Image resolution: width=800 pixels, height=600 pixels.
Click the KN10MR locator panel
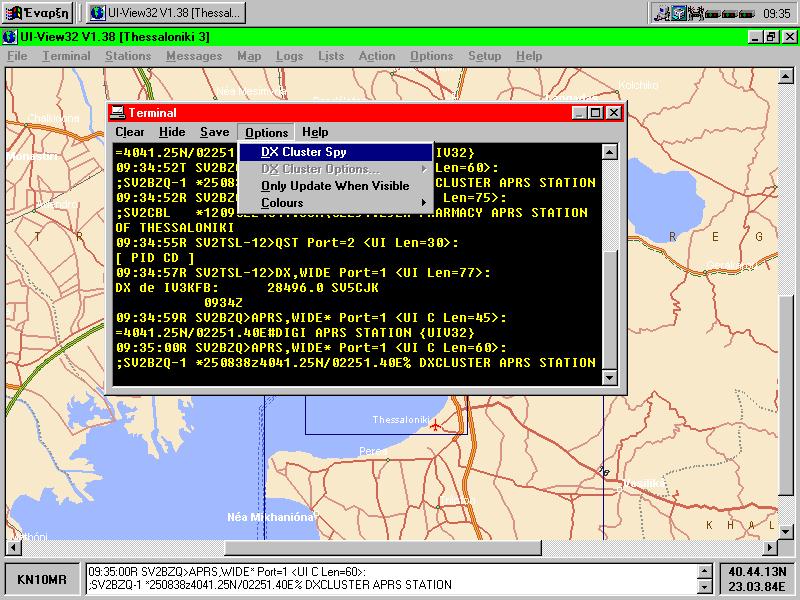pos(42,579)
